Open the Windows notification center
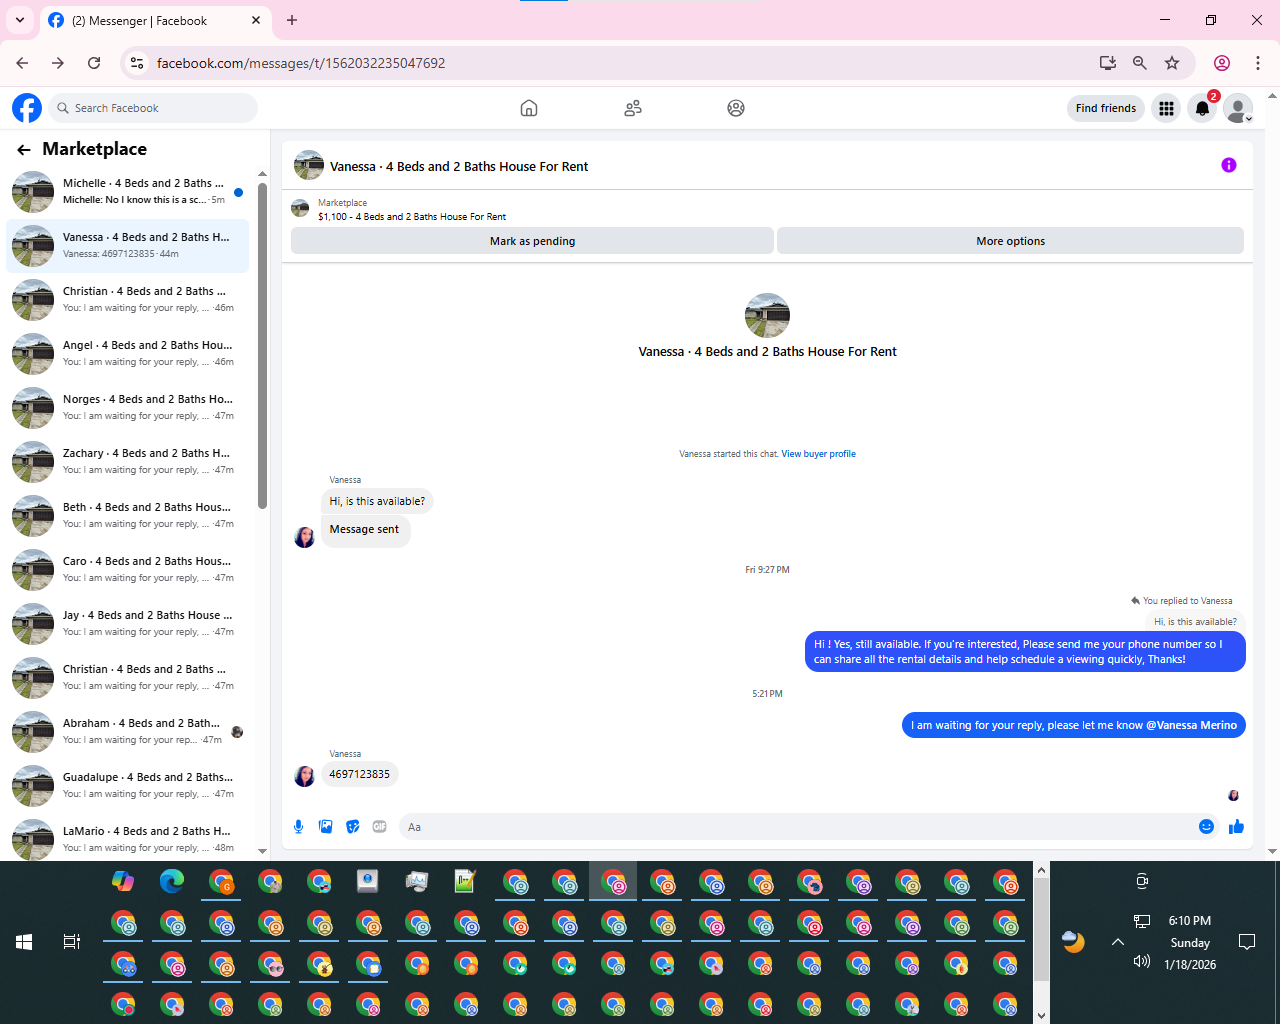 click(x=1247, y=942)
